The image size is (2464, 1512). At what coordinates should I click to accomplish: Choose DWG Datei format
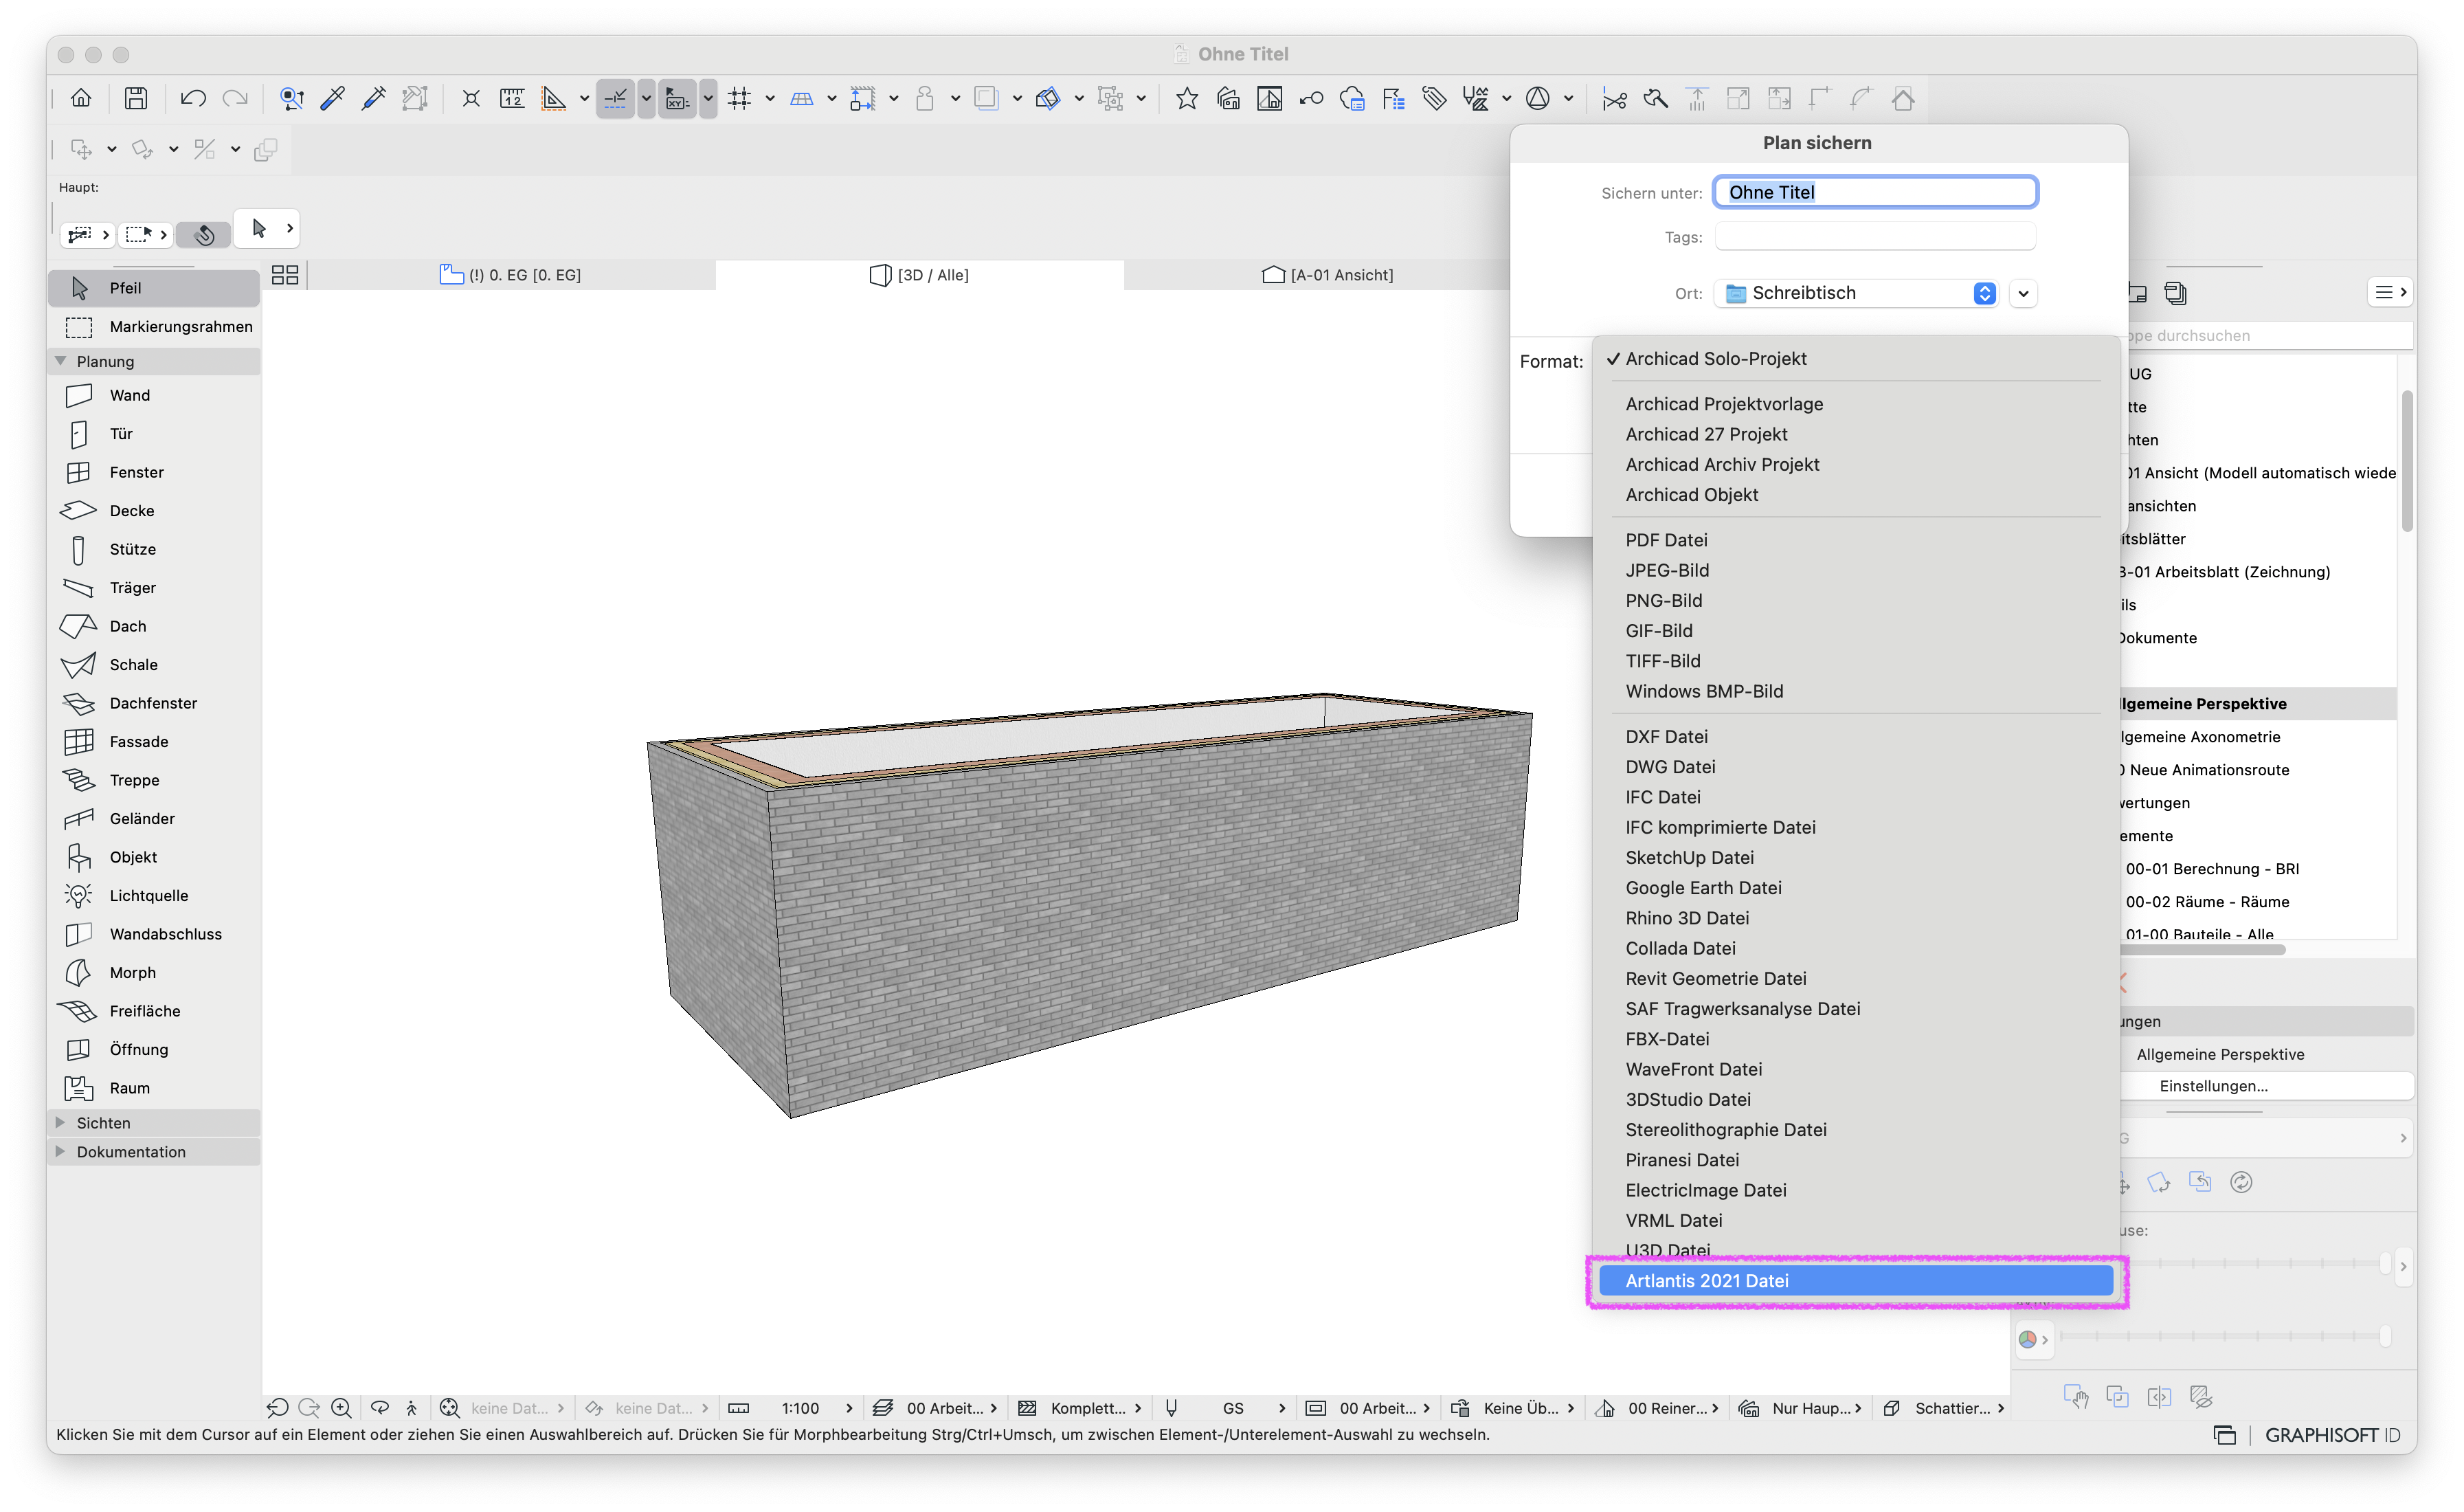pyautogui.click(x=1856, y=767)
